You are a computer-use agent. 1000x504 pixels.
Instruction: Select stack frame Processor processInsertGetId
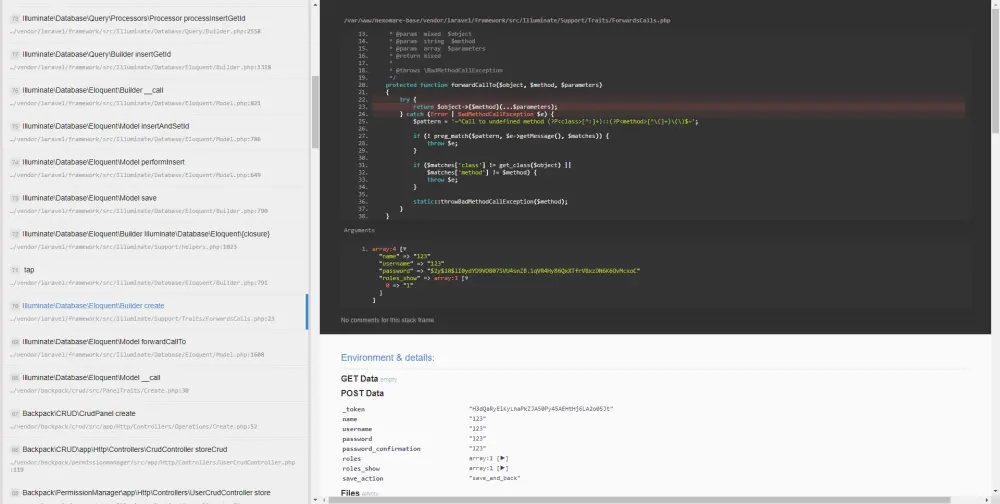[156, 24]
